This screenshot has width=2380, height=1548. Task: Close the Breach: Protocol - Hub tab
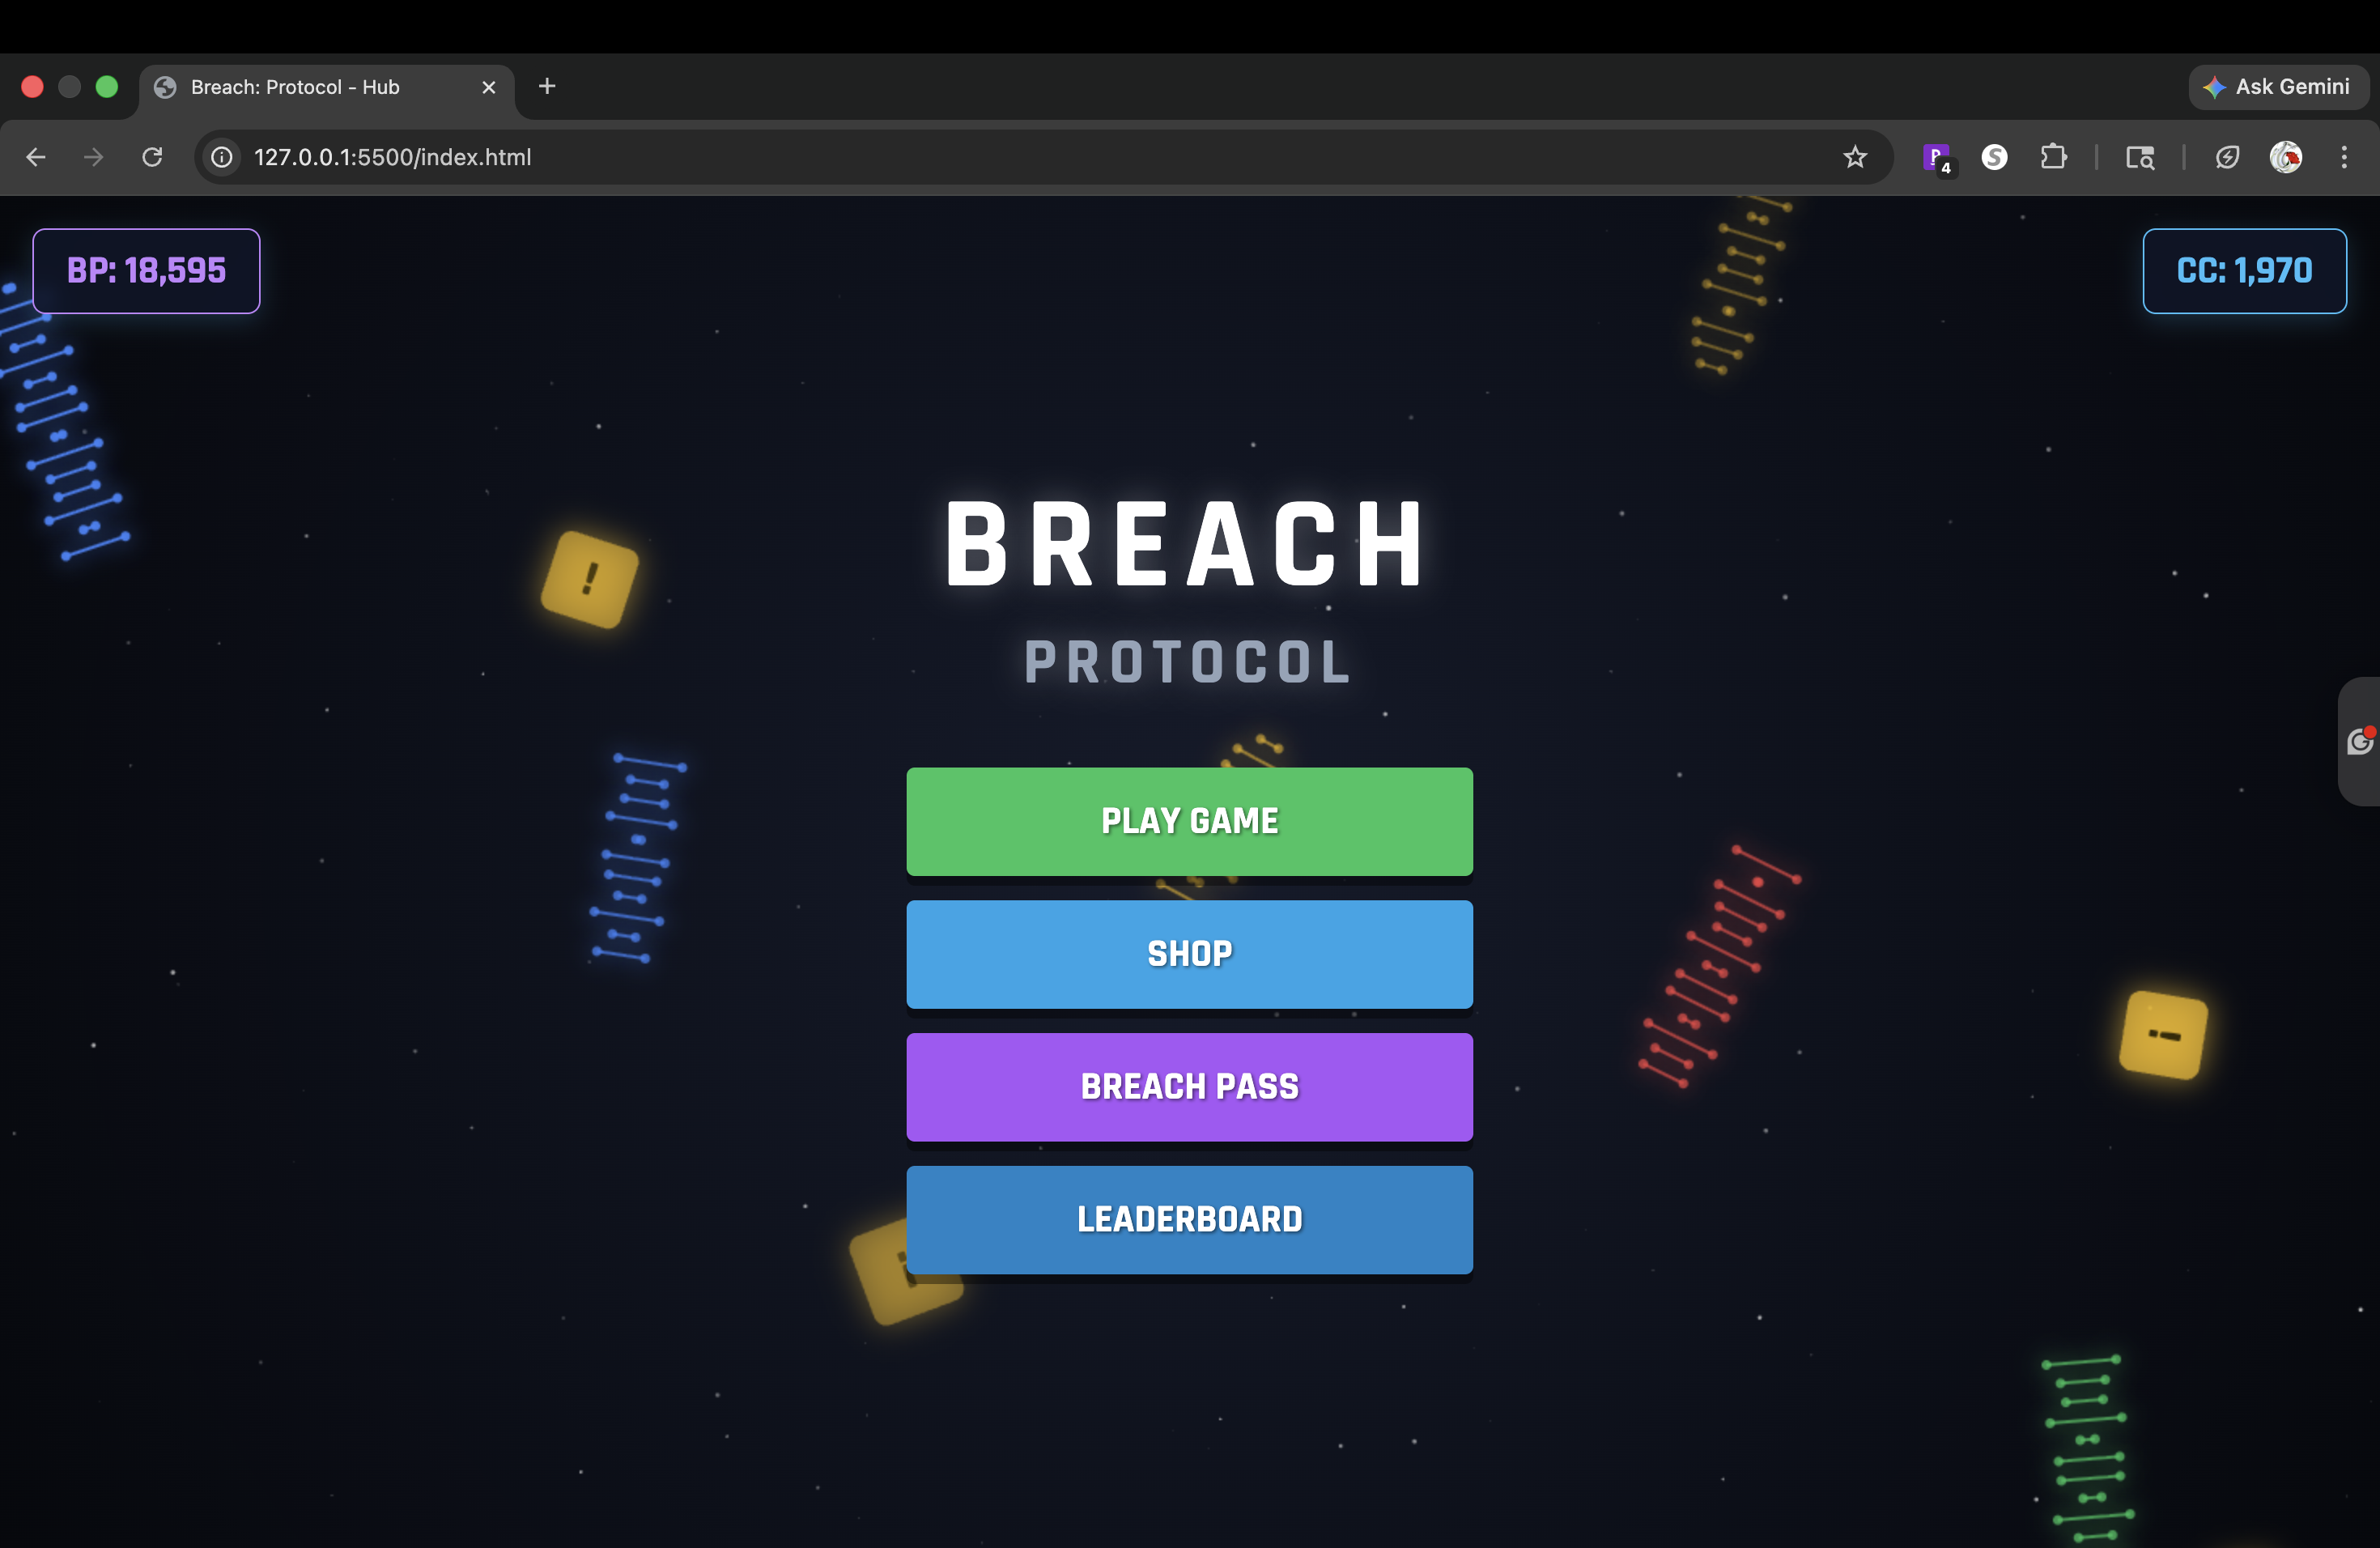point(489,87)
